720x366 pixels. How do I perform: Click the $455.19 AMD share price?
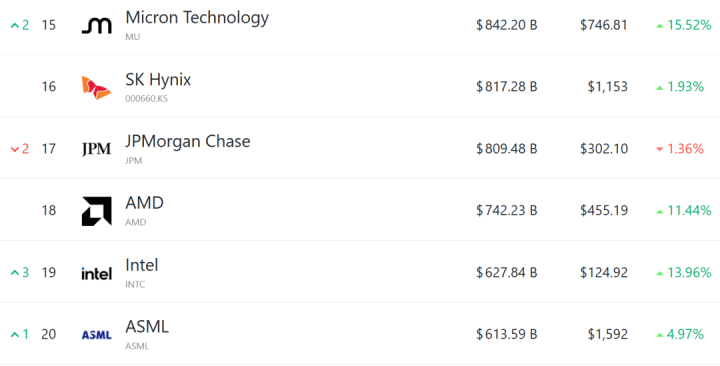coord(604,210)
